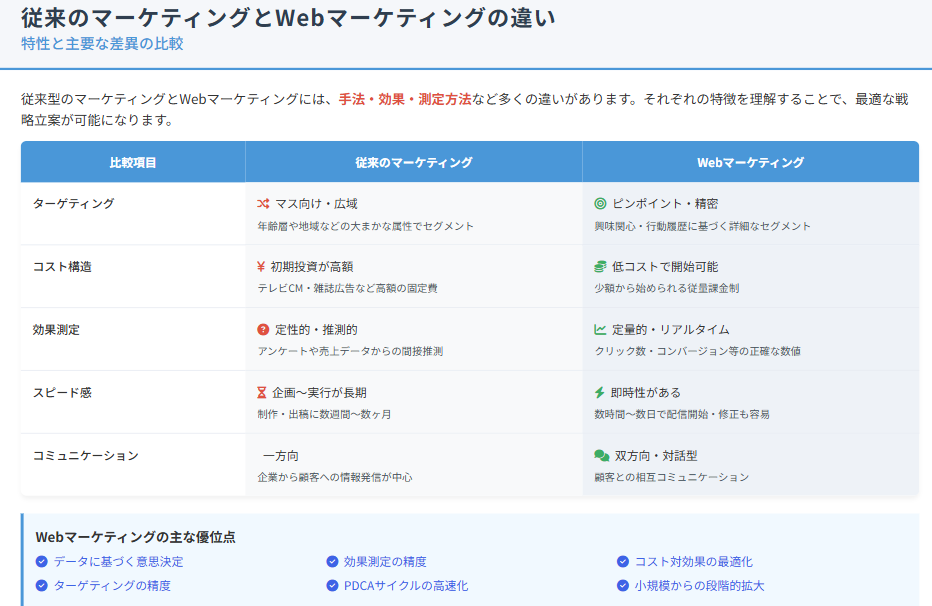Screen dimensions: 932x606
Task: Click the コスト対効果の最適化 text
Action: pos(693,562)
